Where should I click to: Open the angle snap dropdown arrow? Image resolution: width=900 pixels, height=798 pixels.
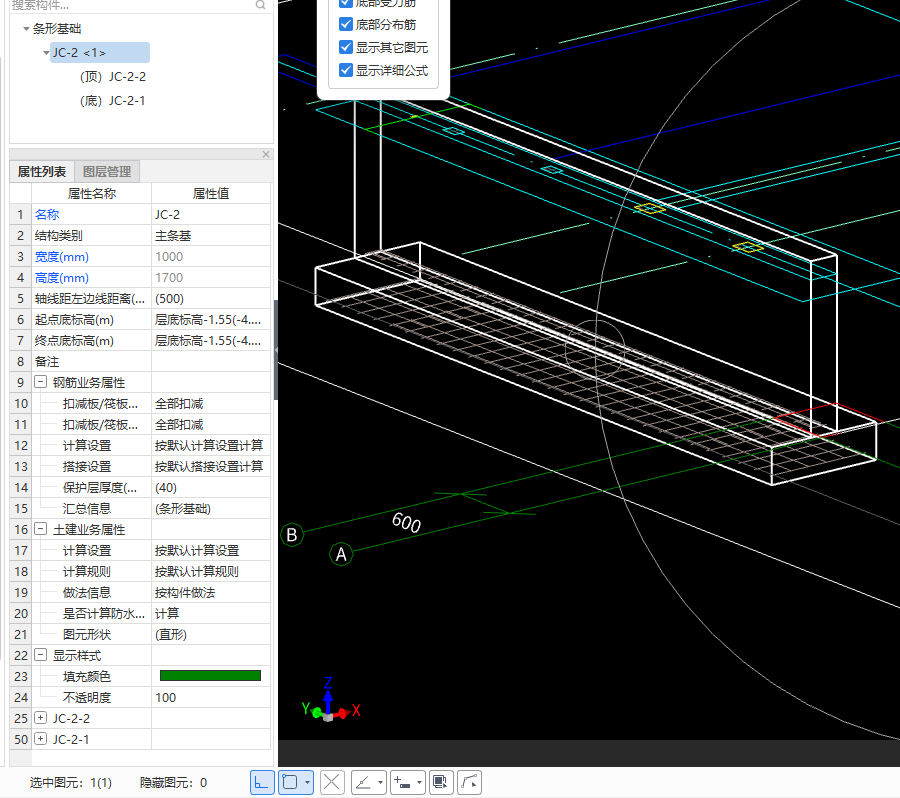pyautogui.click(x=381, y=782)
